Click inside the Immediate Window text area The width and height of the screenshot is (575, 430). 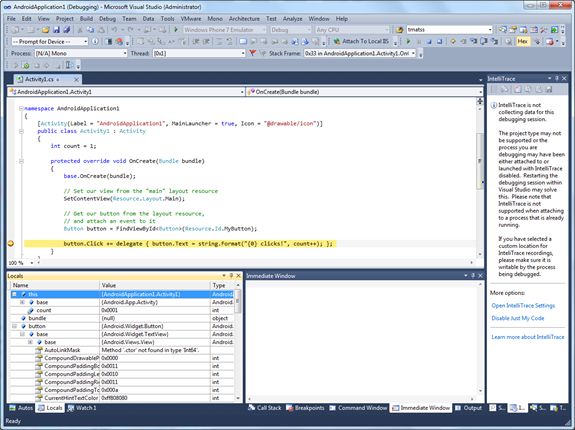361,339
